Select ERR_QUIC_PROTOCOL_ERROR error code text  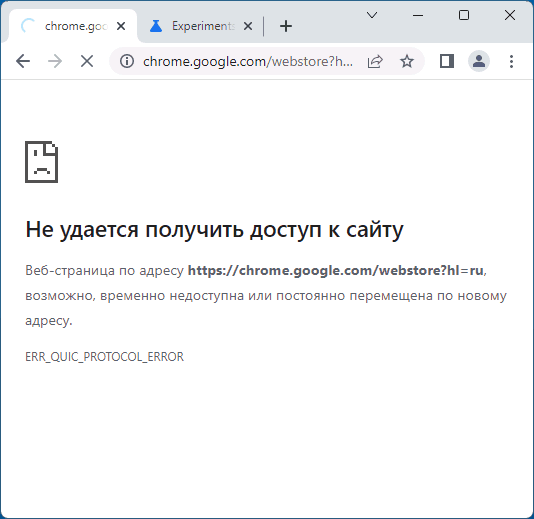pos(105,357)
